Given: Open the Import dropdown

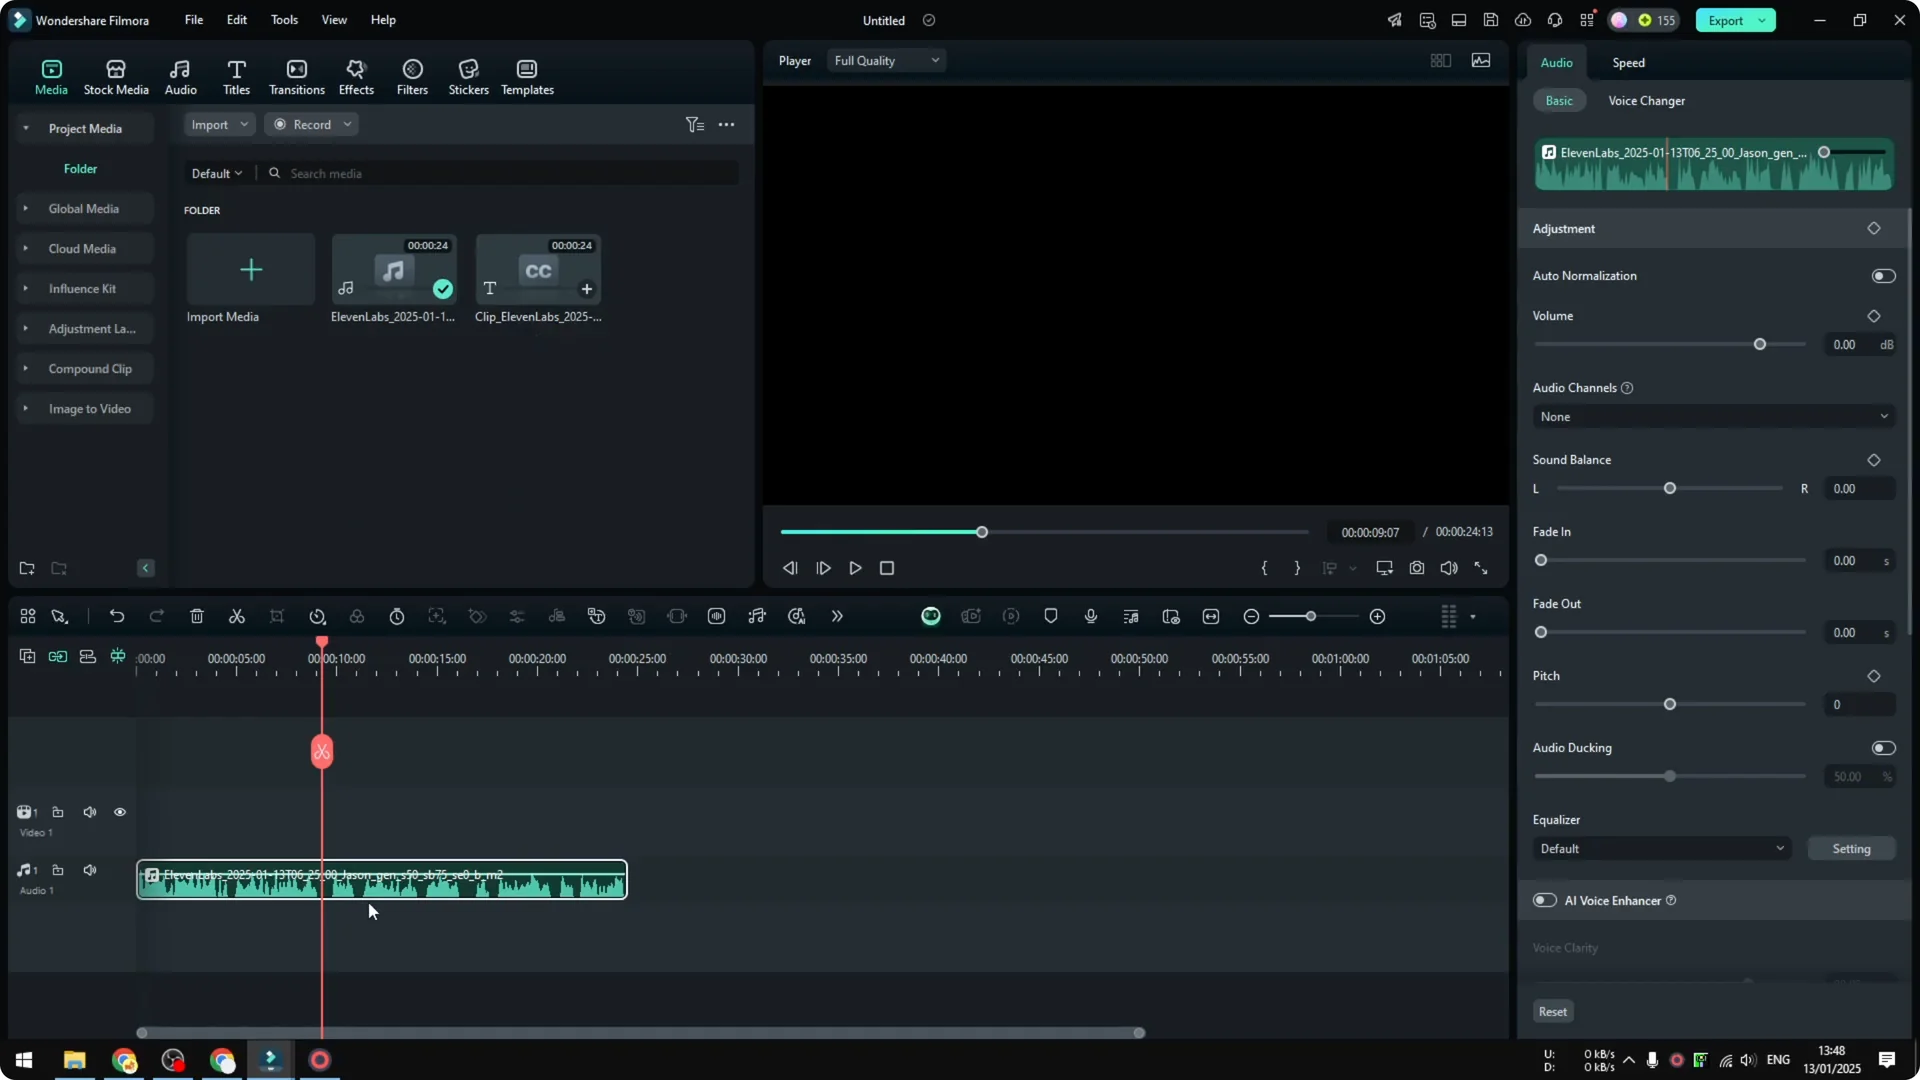Looking at the screenshot, I should point(219,124).
